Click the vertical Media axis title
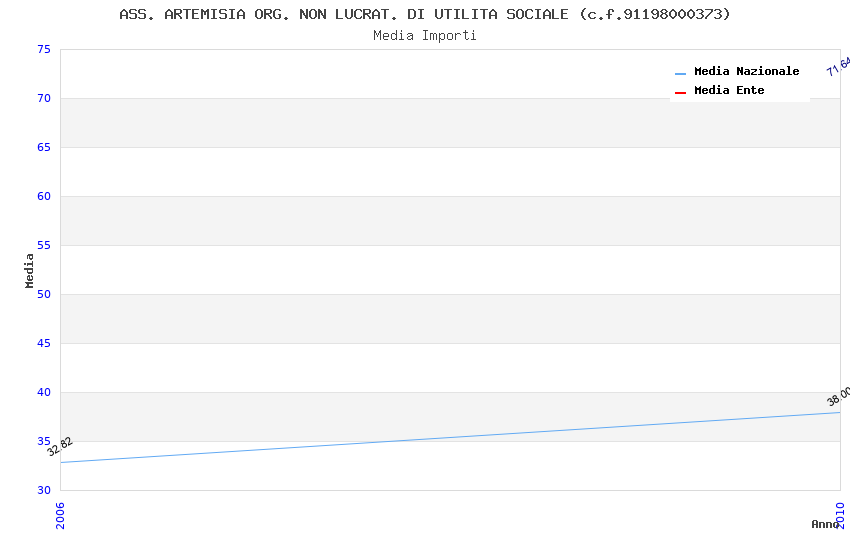850x550 pixels. (29, 270)
